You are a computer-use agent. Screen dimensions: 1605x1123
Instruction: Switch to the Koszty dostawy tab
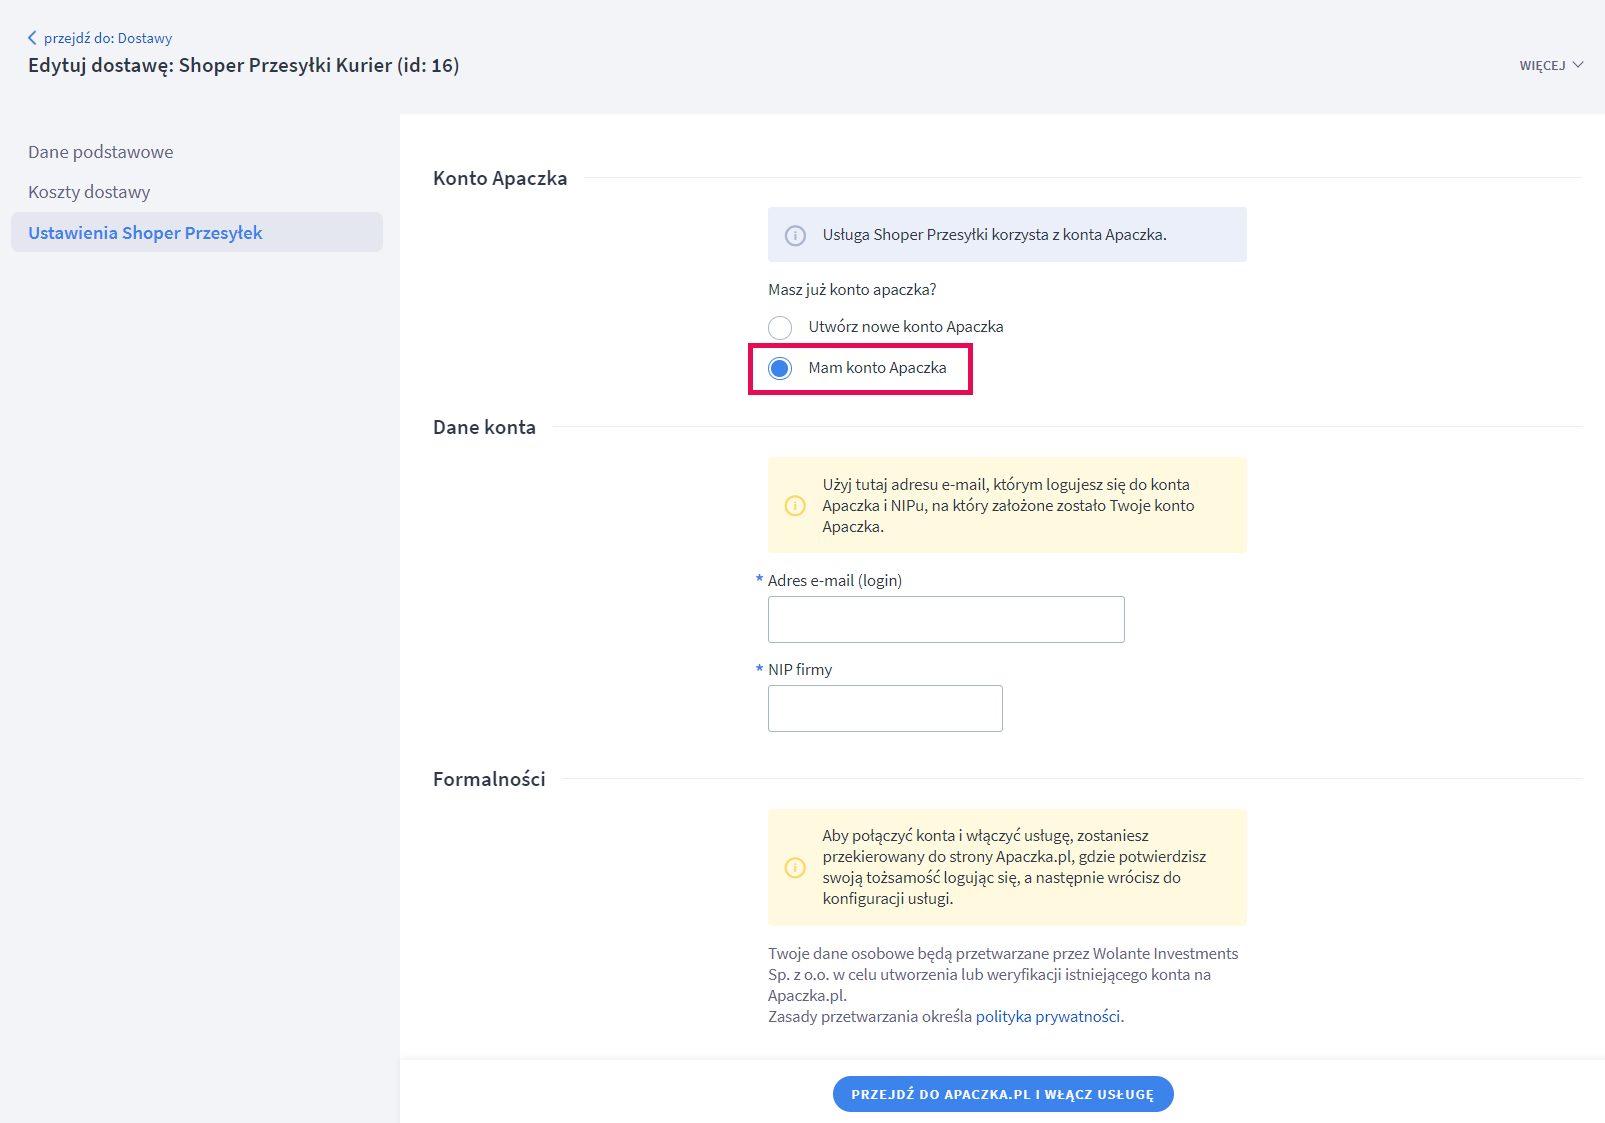pos(89,192)
